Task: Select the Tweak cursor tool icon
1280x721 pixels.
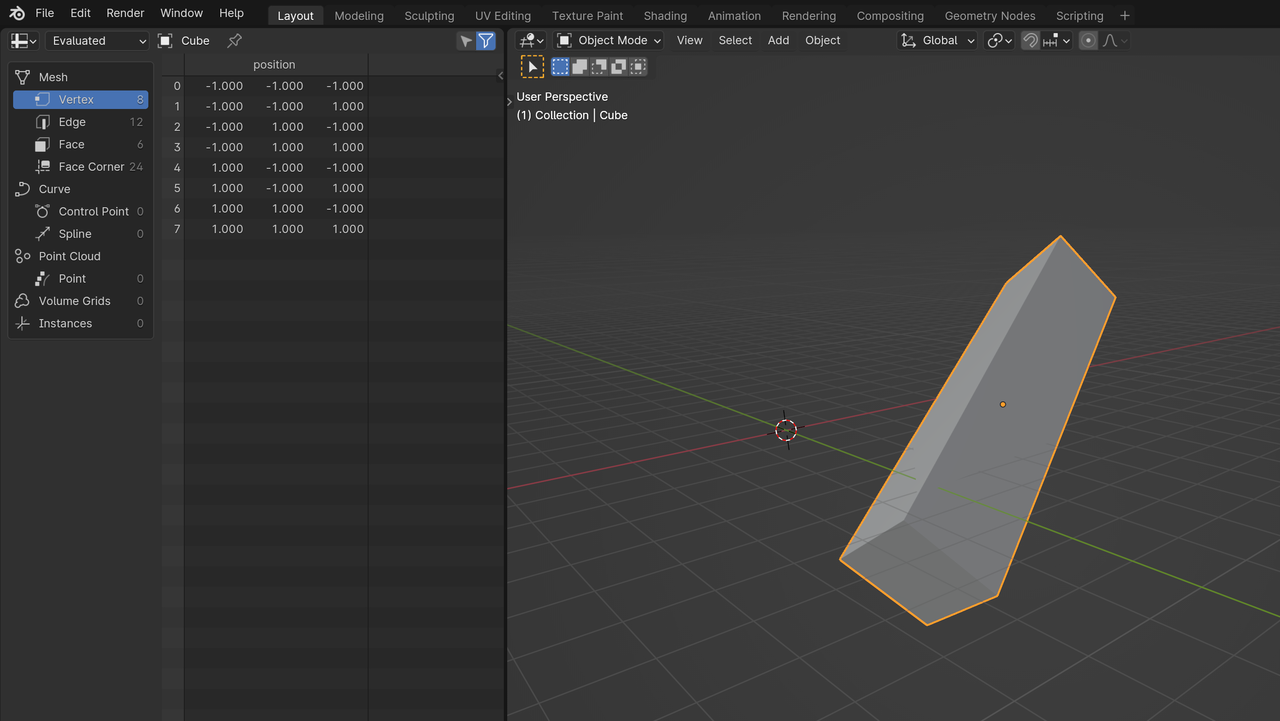Action: 532,67
